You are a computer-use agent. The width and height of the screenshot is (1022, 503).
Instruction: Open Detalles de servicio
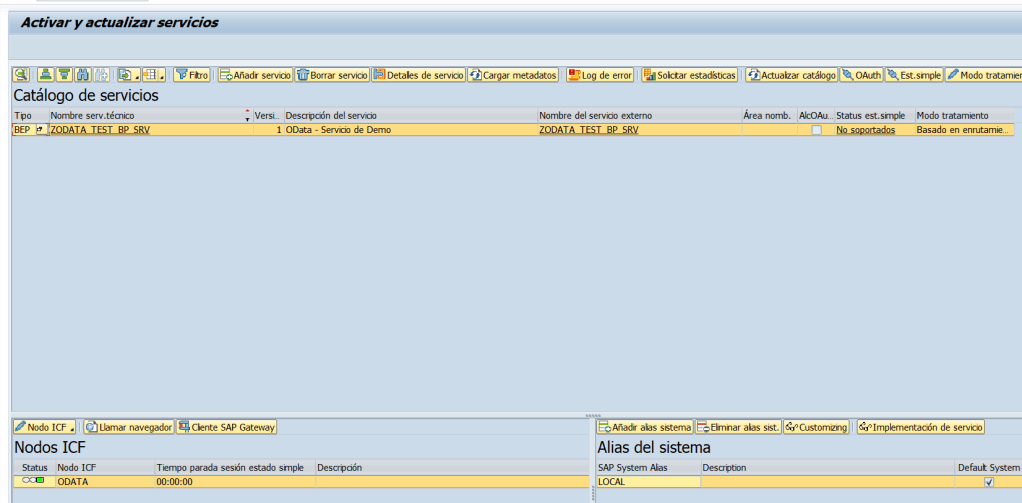coord(418,75)
